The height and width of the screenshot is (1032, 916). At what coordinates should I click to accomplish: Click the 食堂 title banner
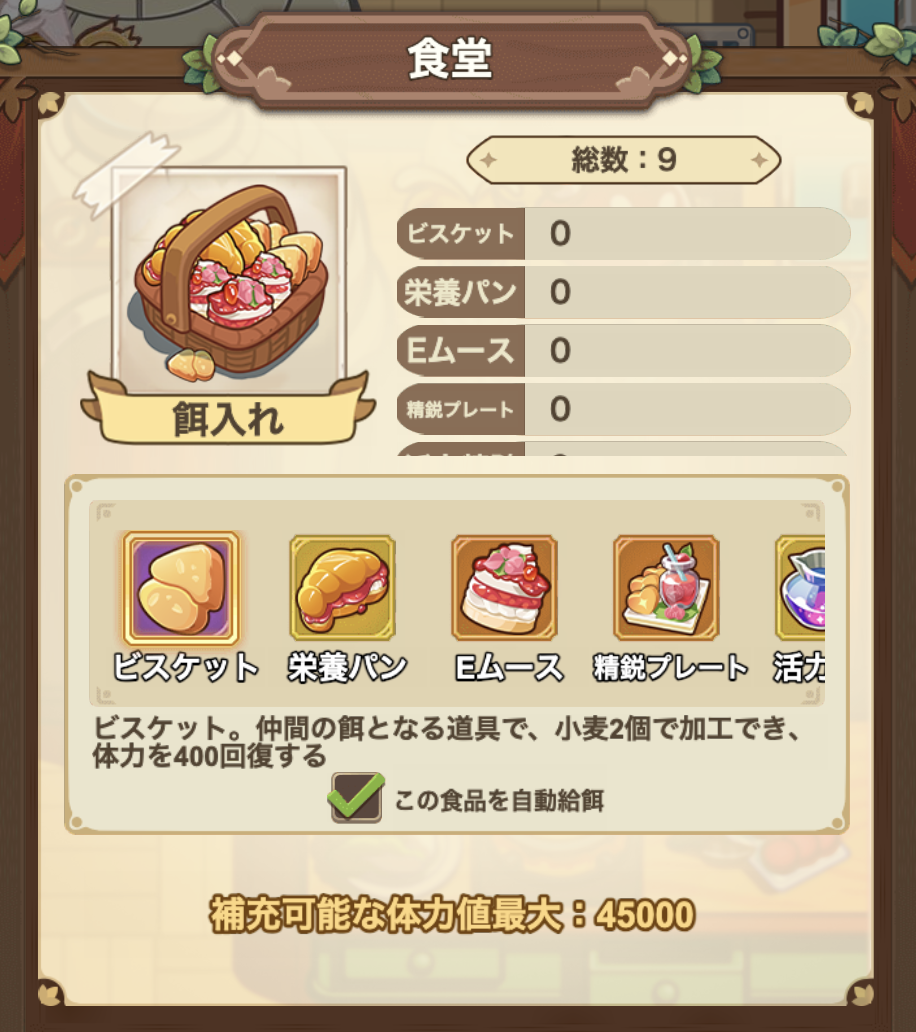(x=450, y=59)
